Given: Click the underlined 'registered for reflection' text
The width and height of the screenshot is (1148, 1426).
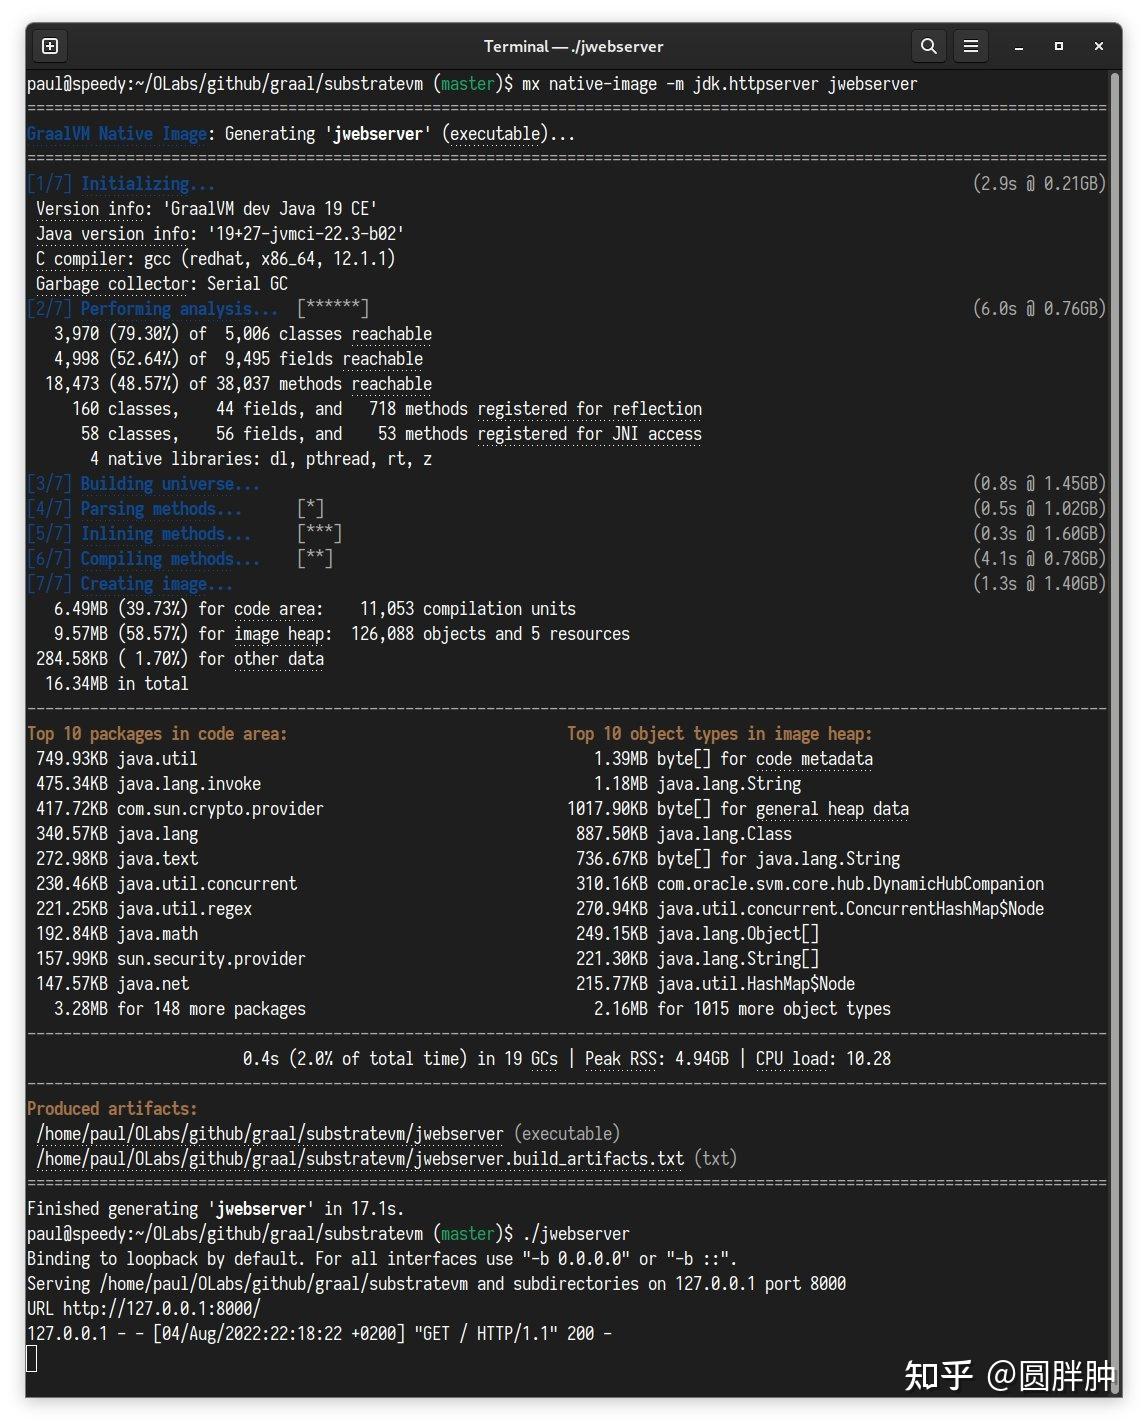Looking at the screenshot, I should (x=590, y=408).
